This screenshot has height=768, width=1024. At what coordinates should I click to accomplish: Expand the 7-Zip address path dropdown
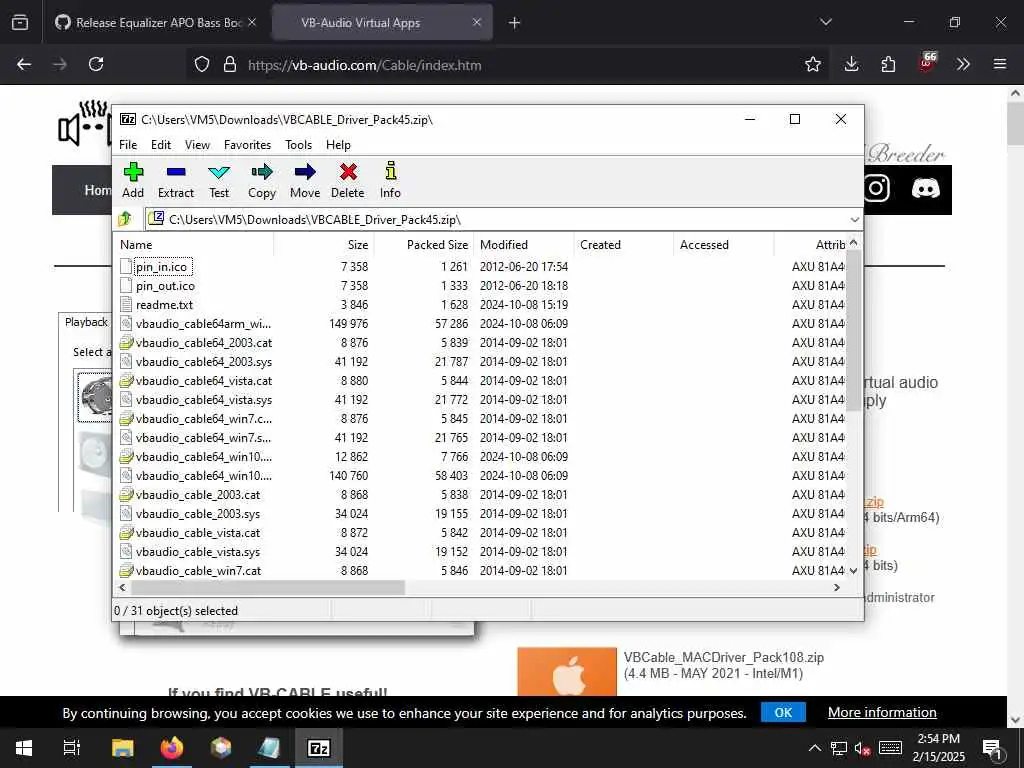tap(854, 219)
